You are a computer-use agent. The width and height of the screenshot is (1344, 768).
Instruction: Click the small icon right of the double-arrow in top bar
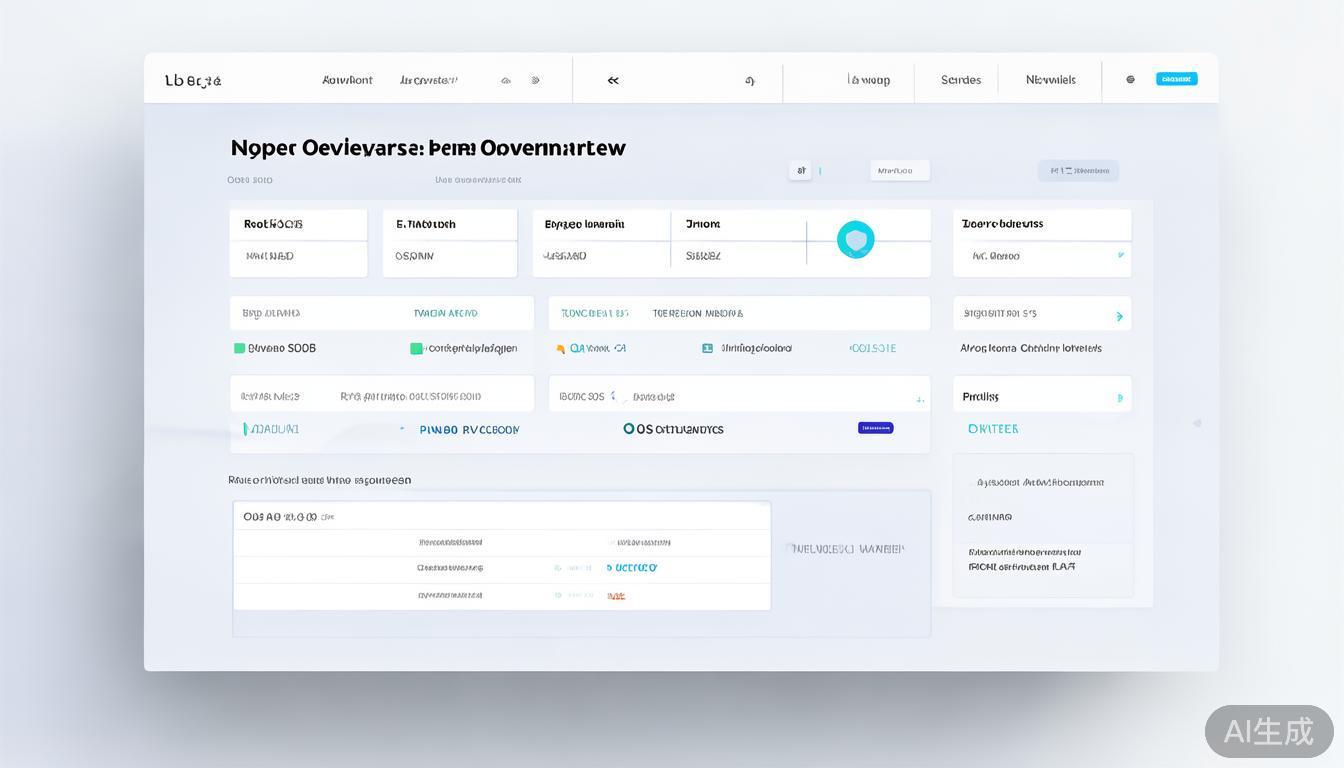click(x=749, y=81)
